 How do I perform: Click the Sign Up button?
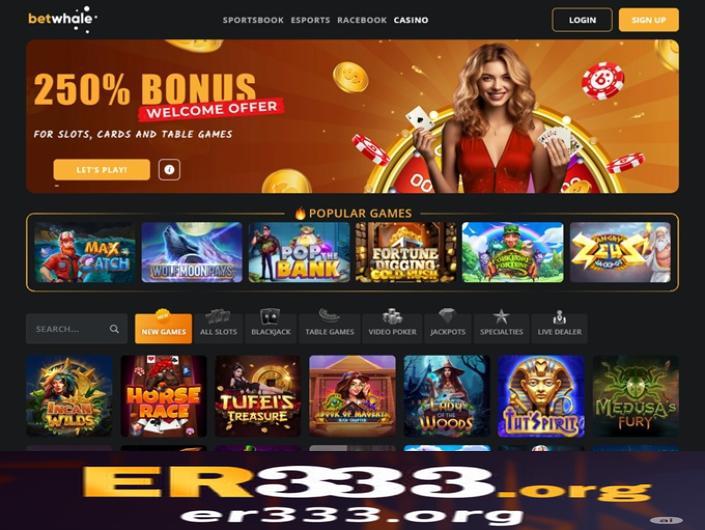(649, 20)
